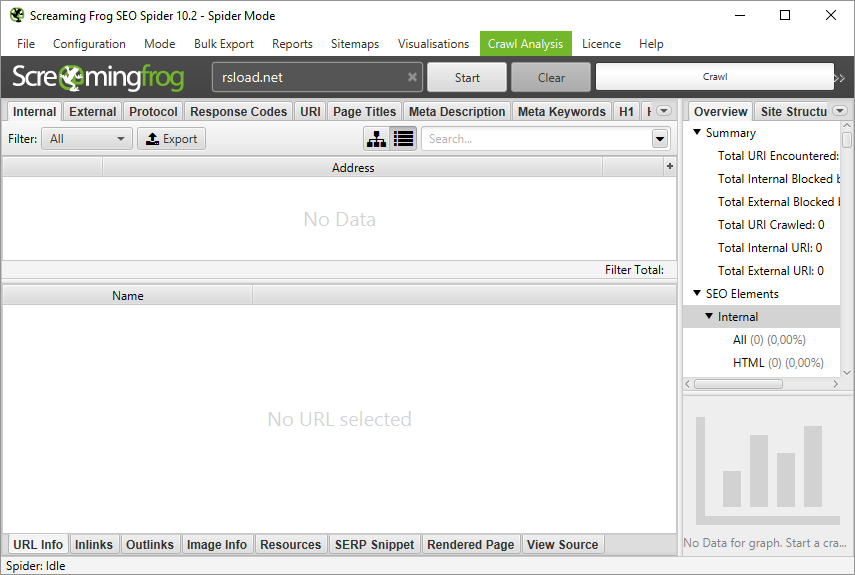Switch to the Meta Keywords tab
The image size is (855, 575).
point(562,112)
